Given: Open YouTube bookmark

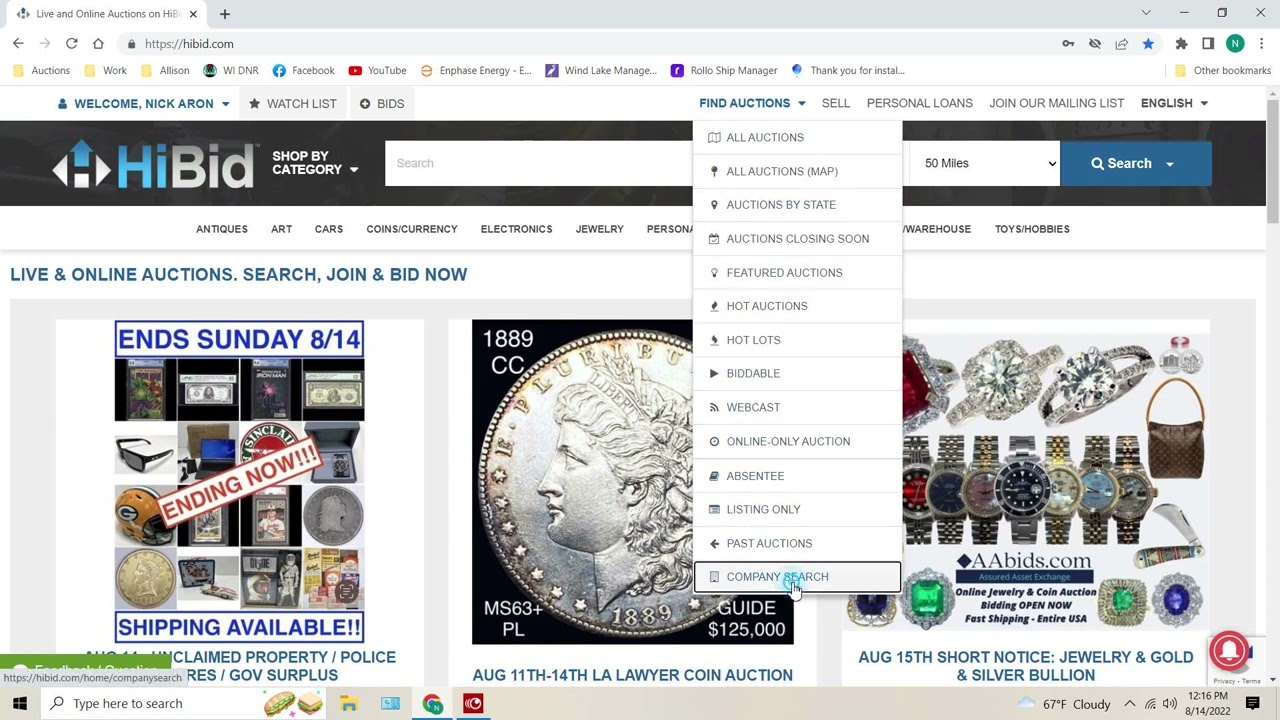Looking at the screenshot, I should tap(377, 71).
